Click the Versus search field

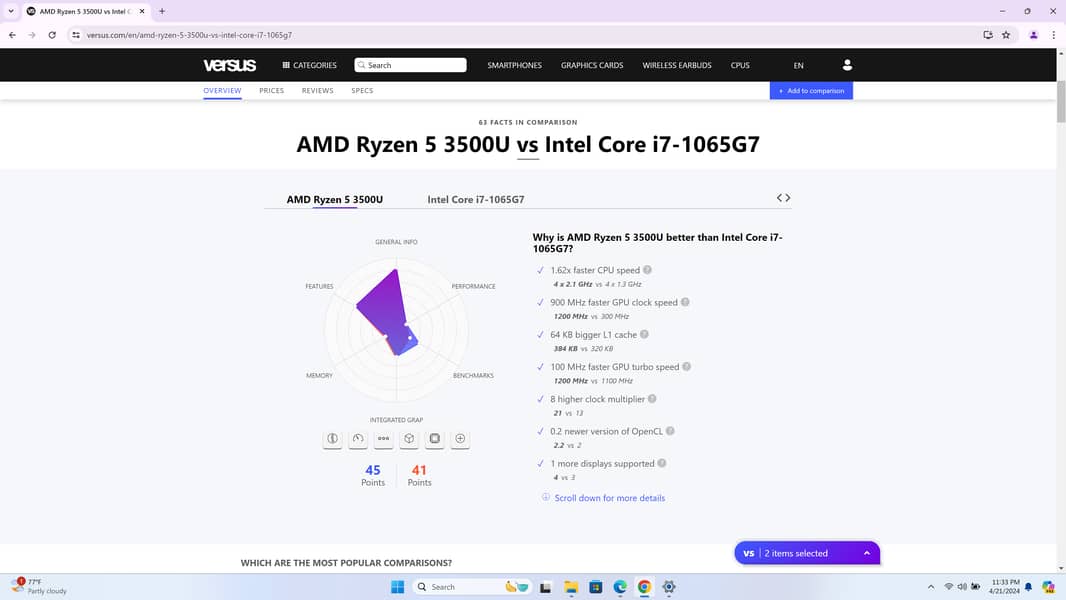coord(411,65)
